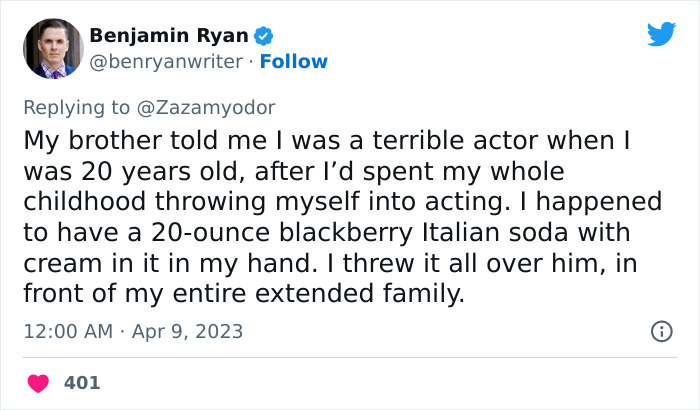
Task: Follow Benjamin Ryan
Action: coord(294,62)
